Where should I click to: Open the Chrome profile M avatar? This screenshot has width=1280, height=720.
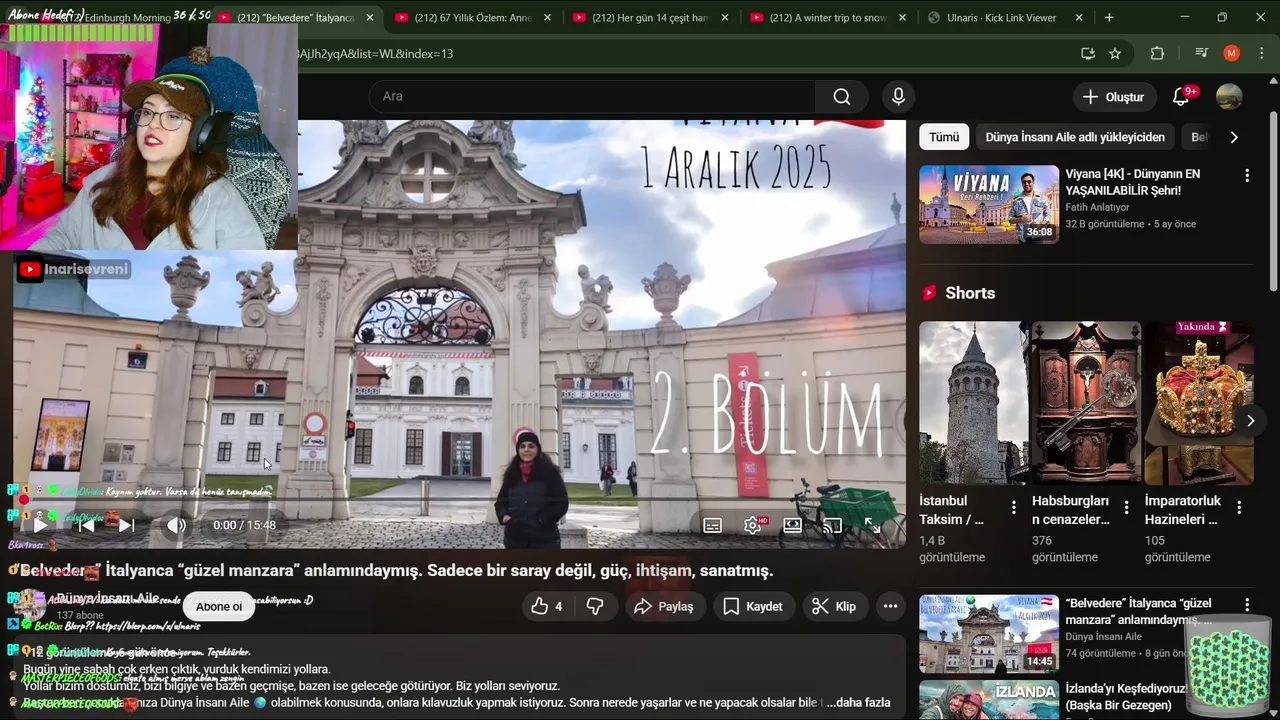click(1232, 53)
